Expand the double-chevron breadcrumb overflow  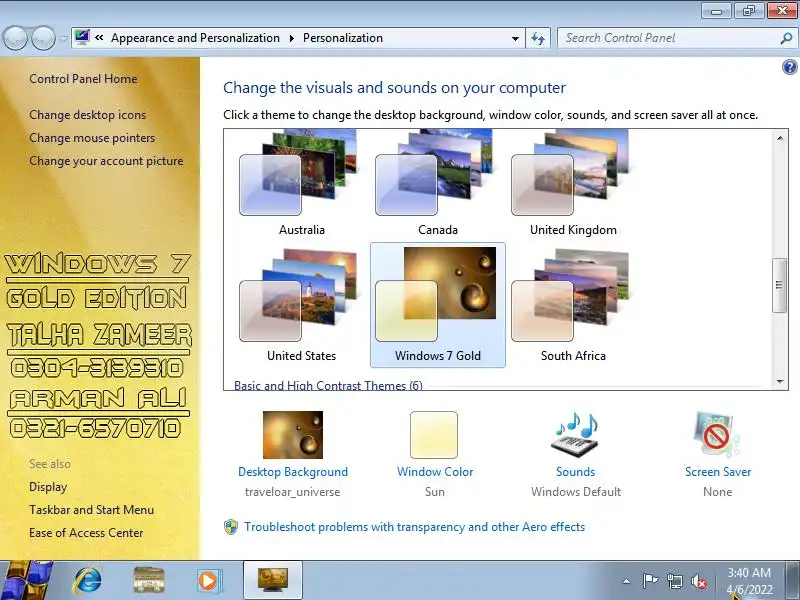99,38
